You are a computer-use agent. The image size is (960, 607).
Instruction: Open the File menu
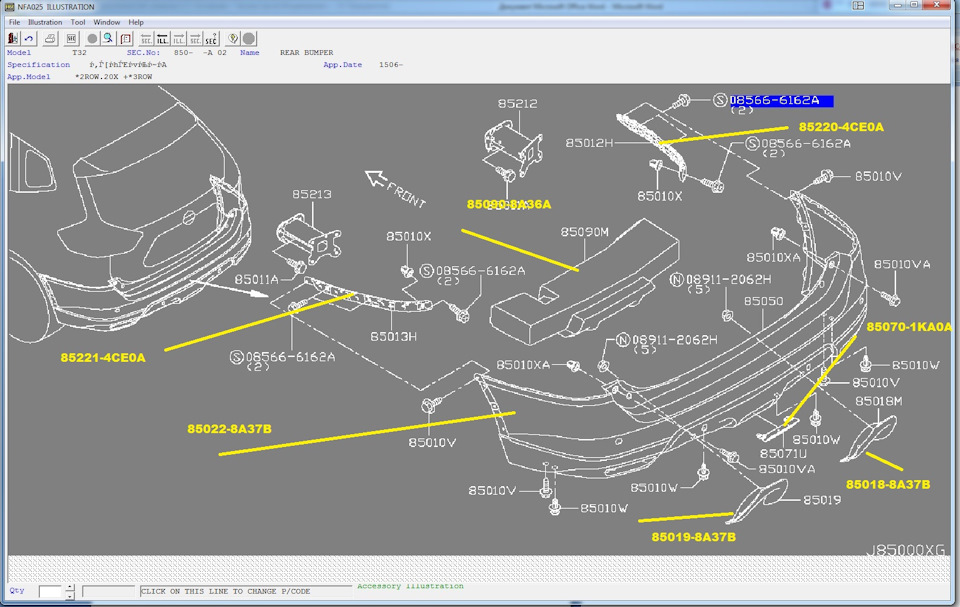pos(14,22)
